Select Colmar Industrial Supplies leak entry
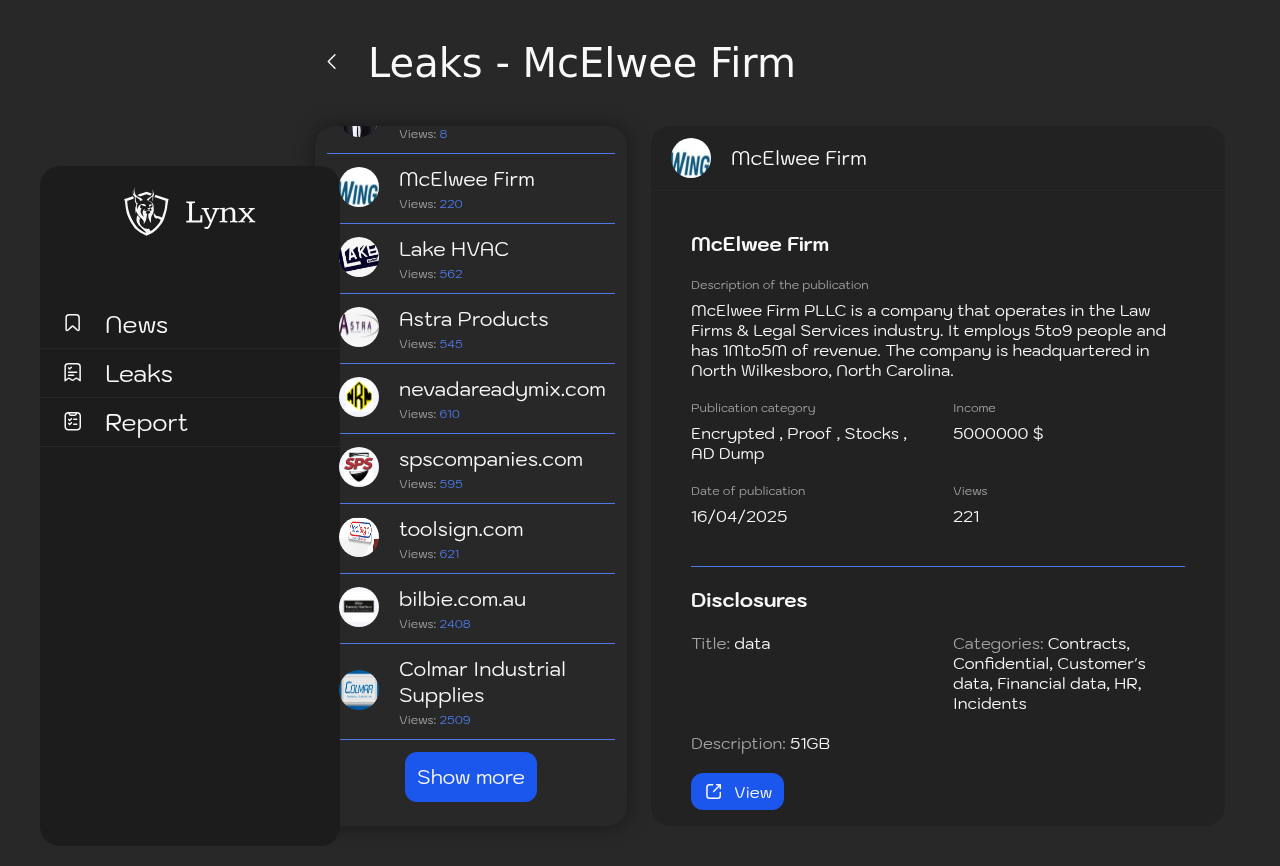The height and width of the screenshot is (866, 1280). click(x=471, y=692)
